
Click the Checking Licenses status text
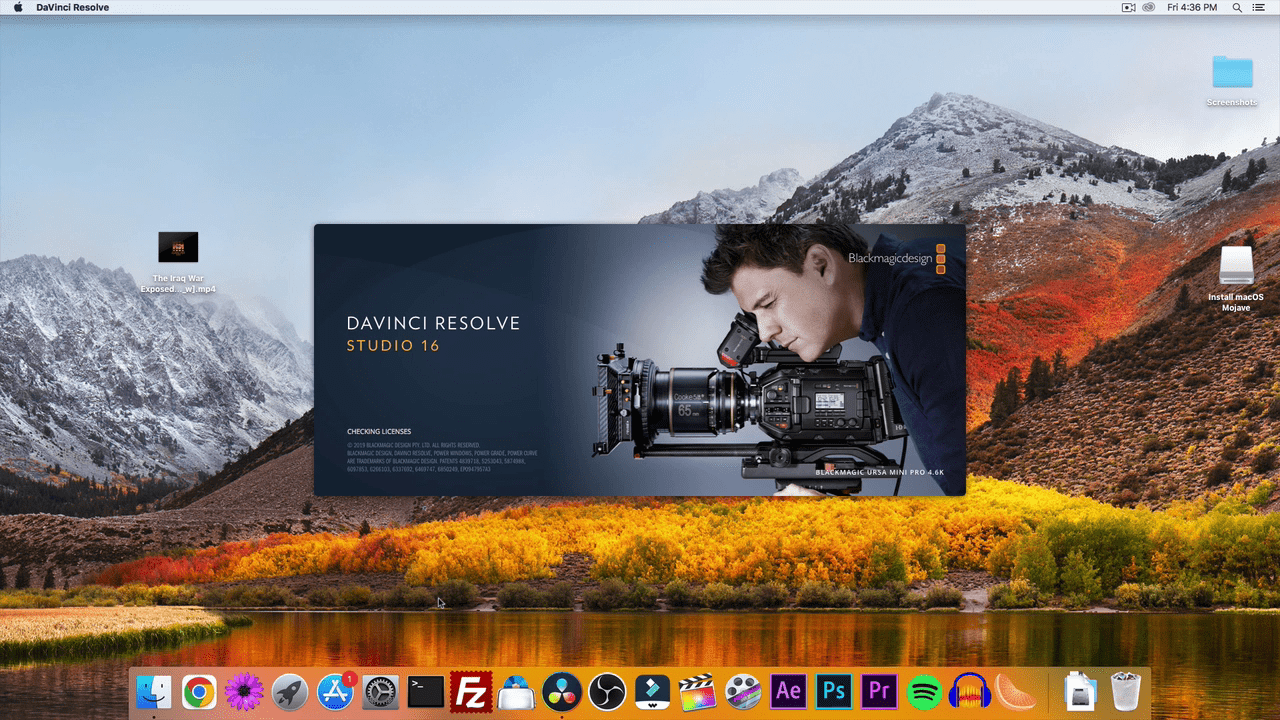[379, 432]
